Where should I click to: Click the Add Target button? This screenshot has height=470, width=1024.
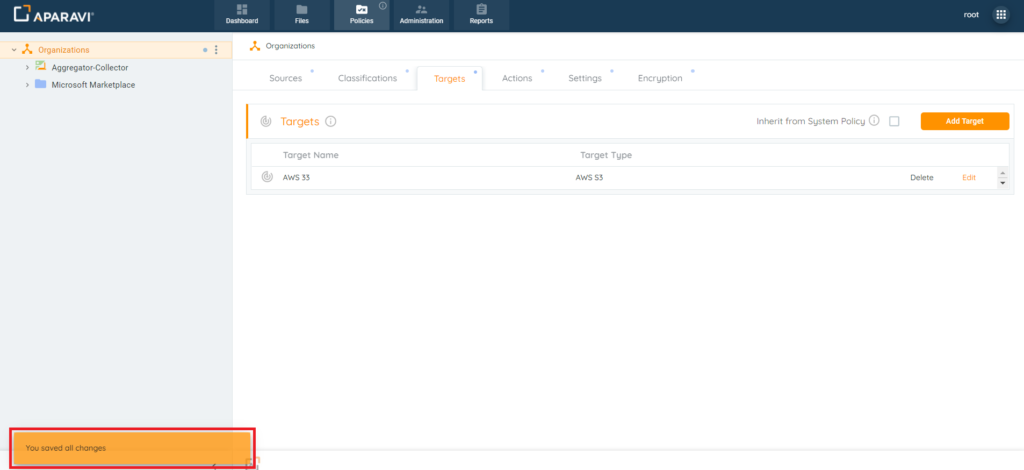tap(965, 121)
